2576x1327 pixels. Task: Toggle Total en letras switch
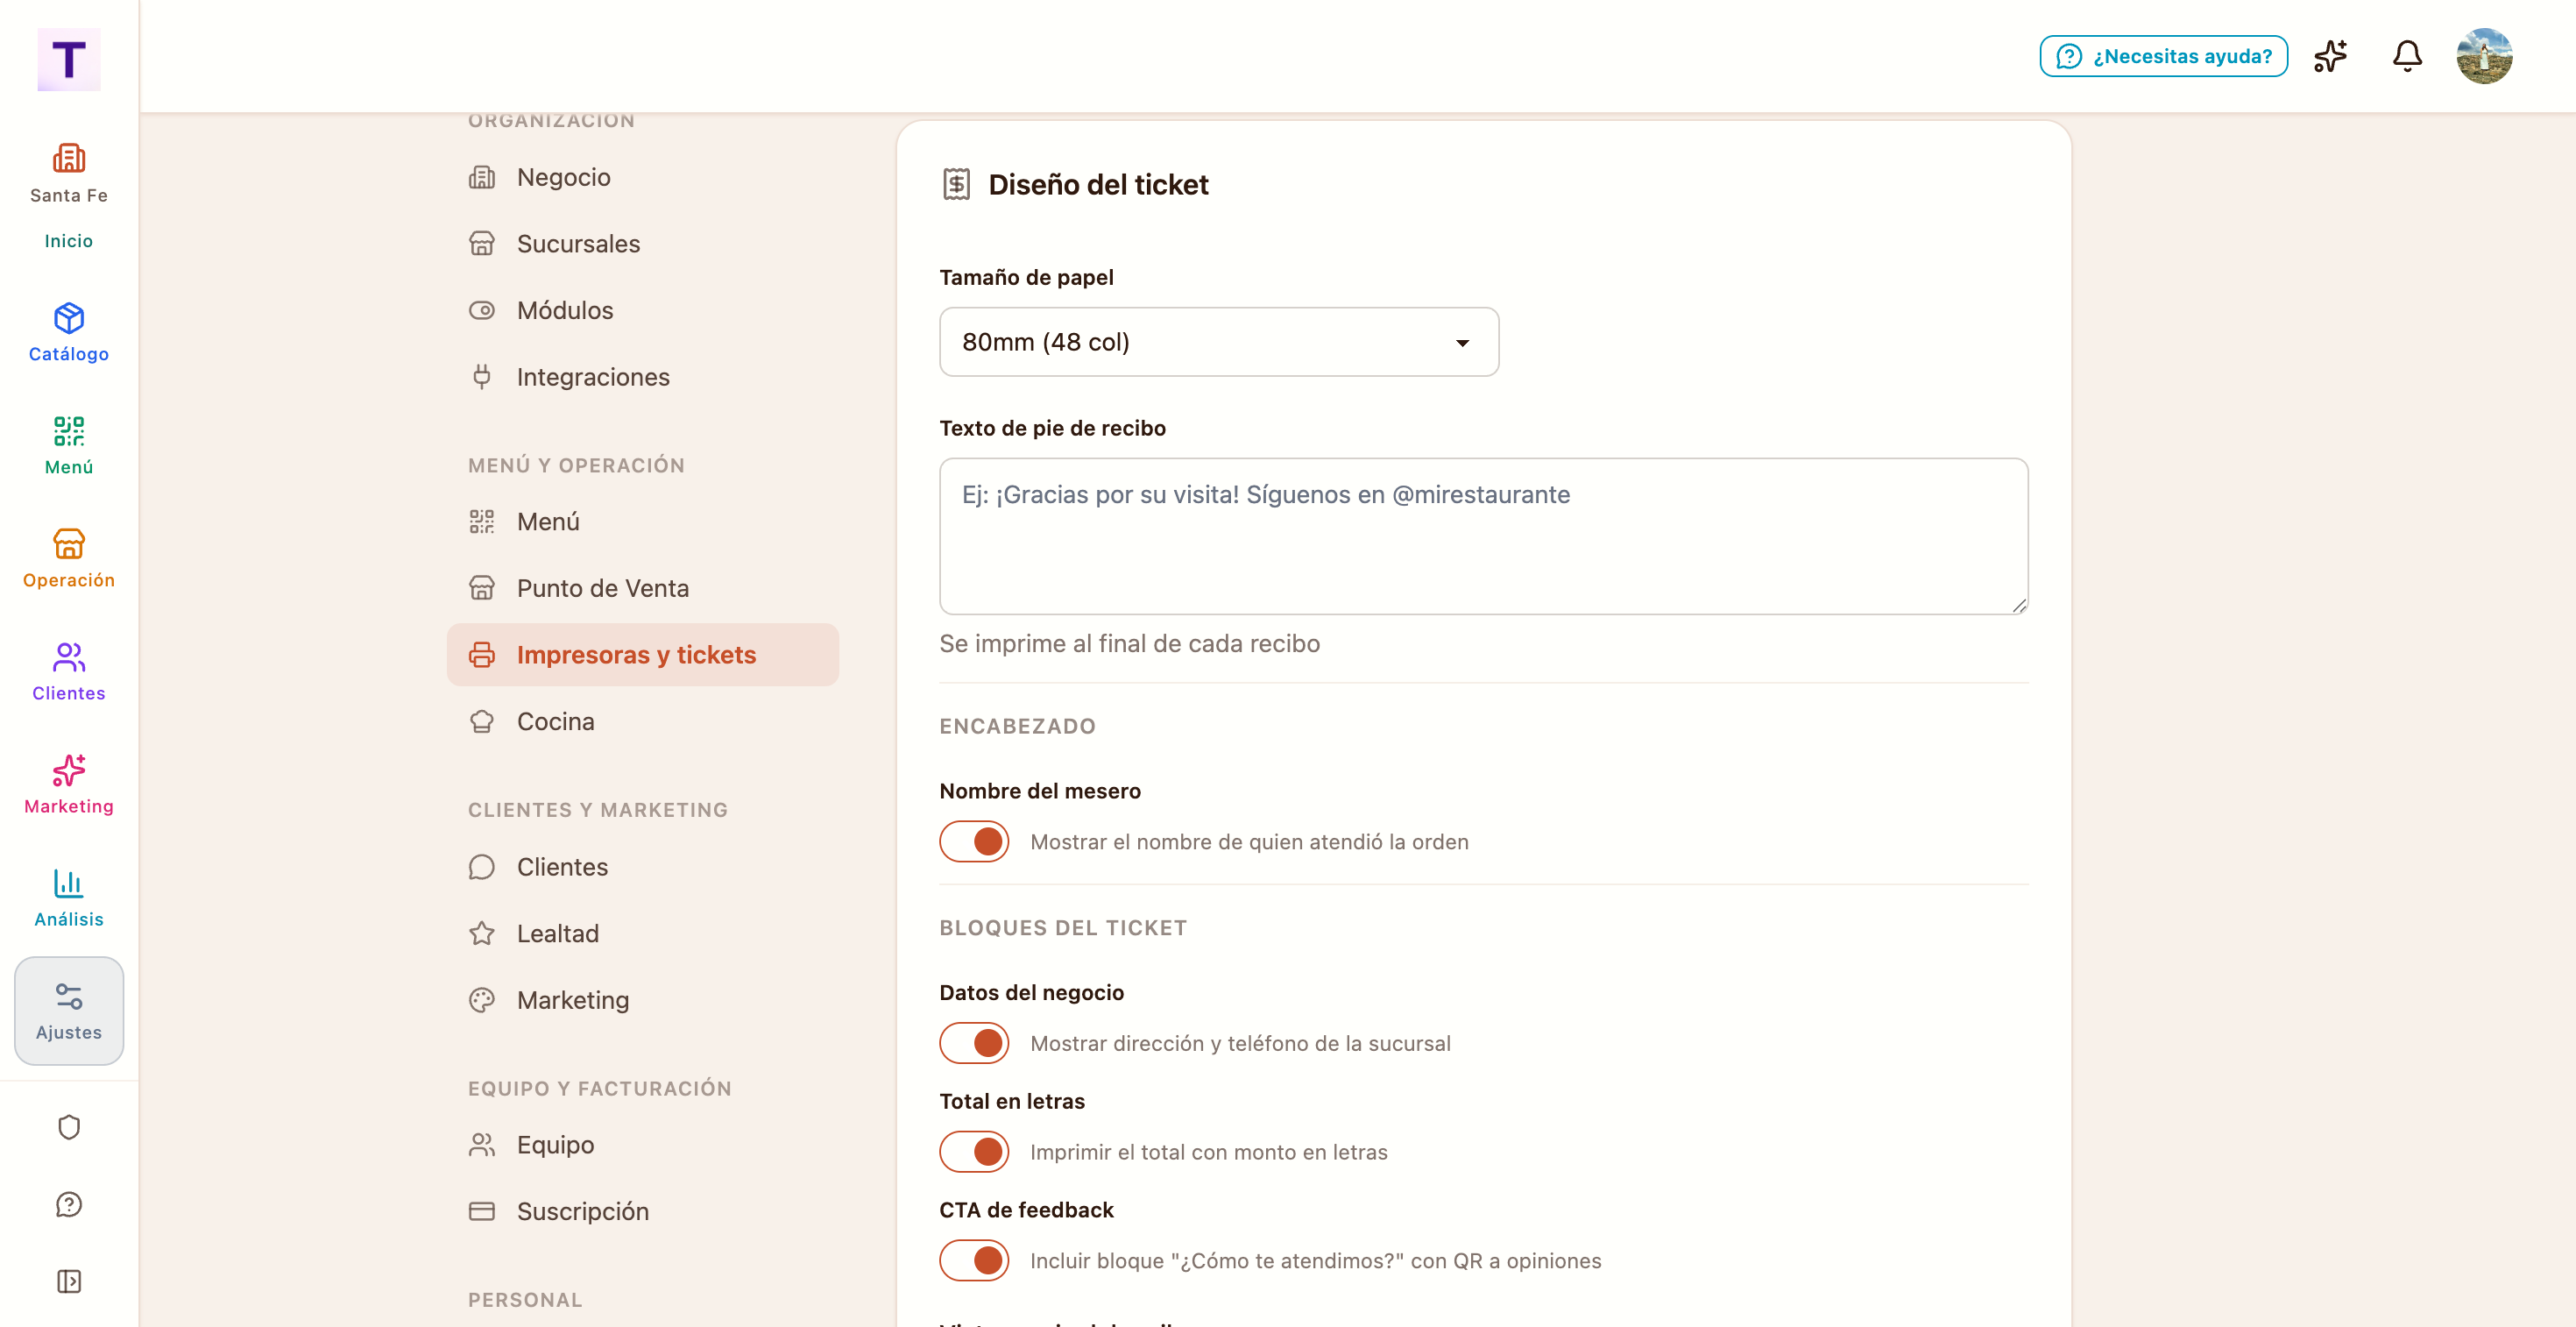[974, 1152]
